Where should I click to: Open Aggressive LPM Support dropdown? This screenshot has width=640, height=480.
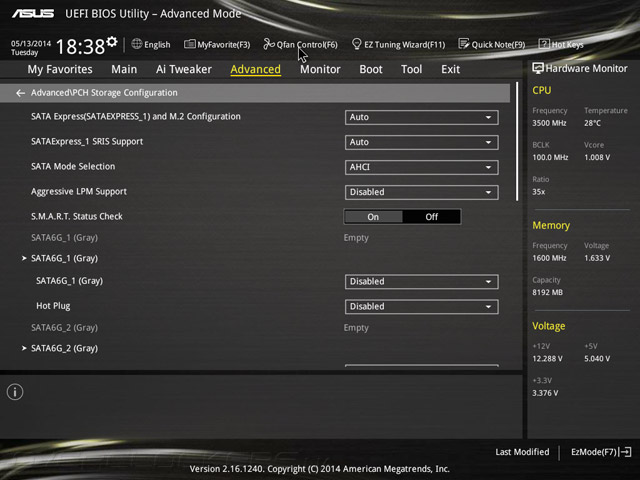(421, 192)
